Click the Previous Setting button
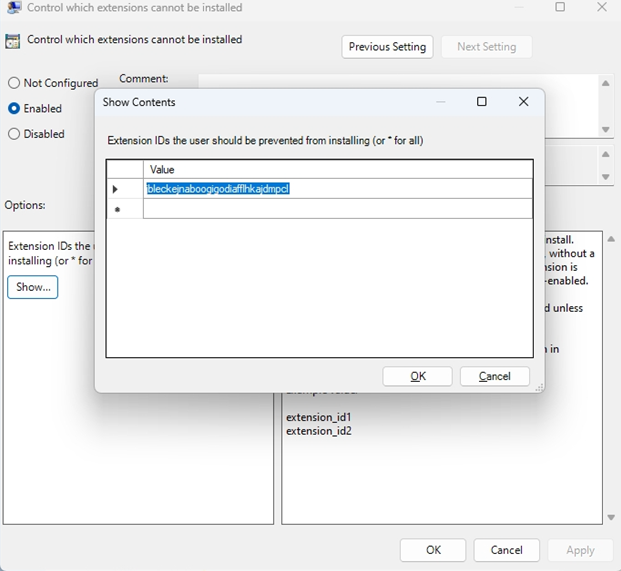621x571 pixels. [387, 47]
